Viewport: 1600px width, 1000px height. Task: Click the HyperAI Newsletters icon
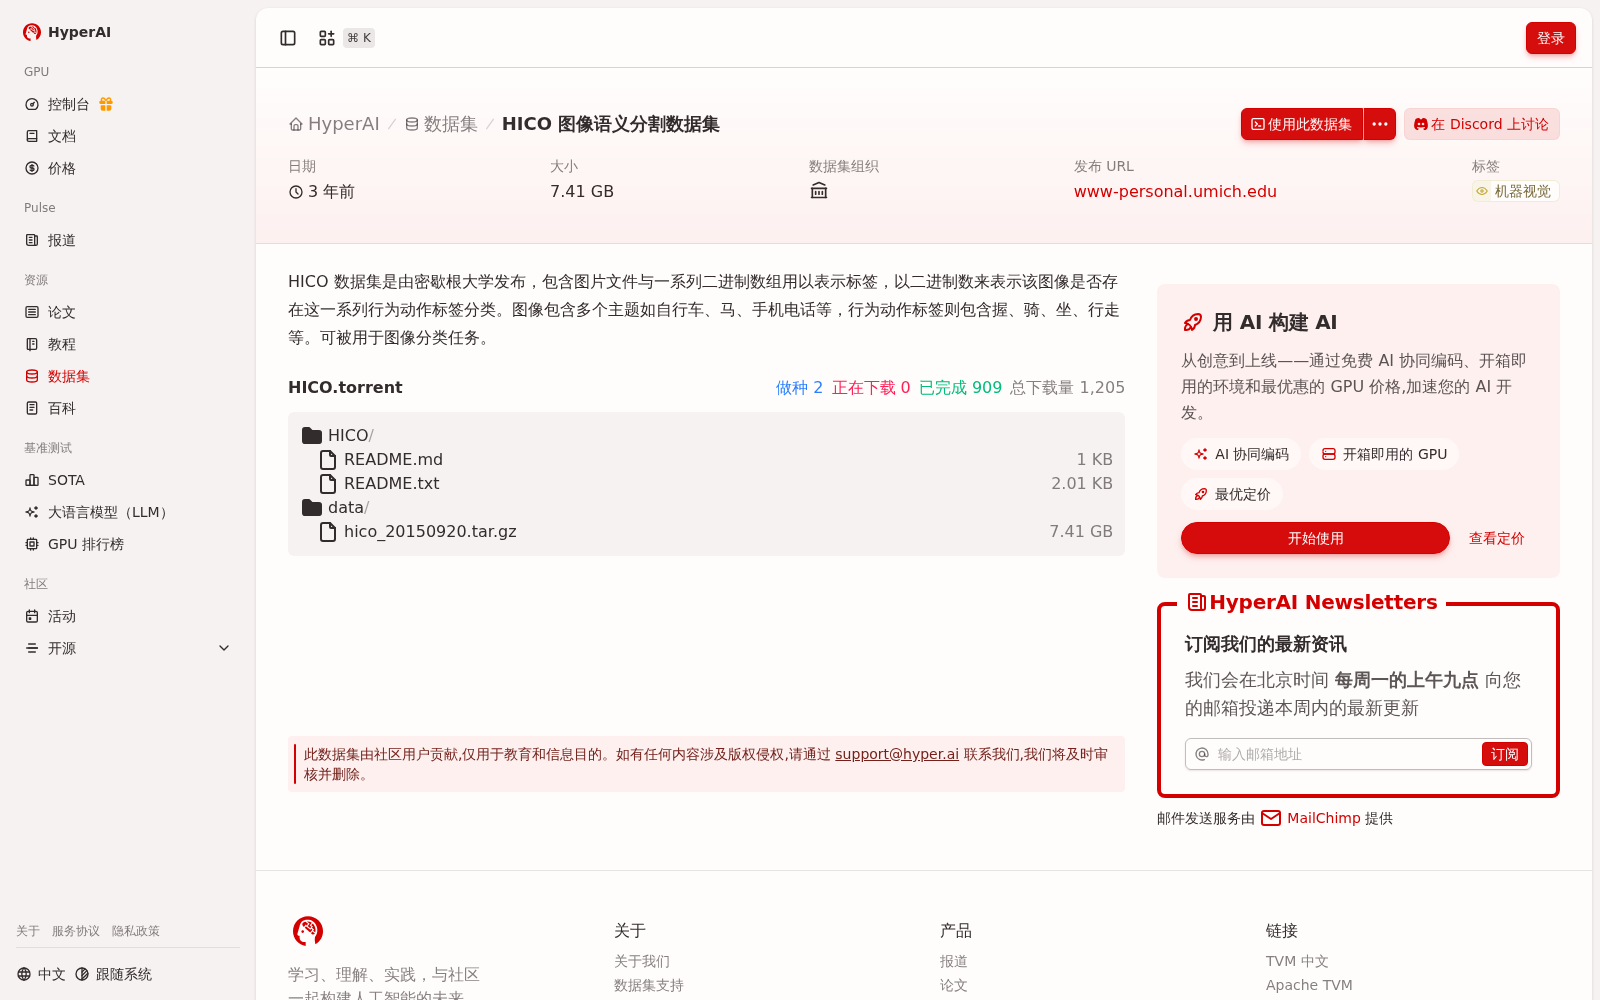click(1196, 602)
